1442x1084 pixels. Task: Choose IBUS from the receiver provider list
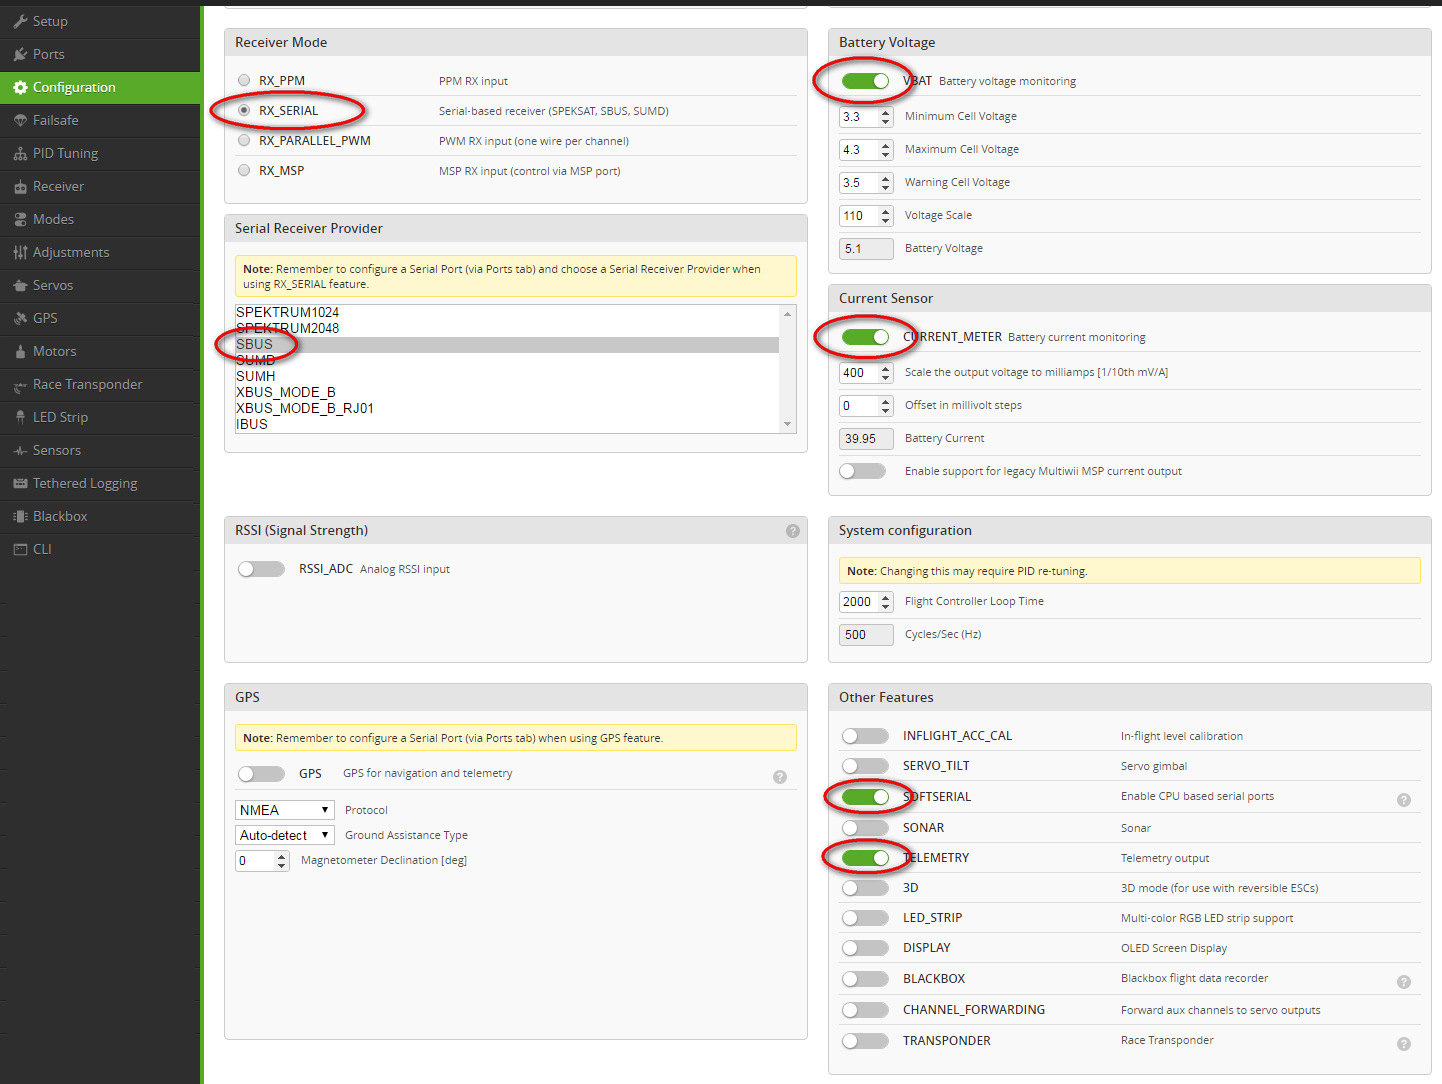point(252,424)
